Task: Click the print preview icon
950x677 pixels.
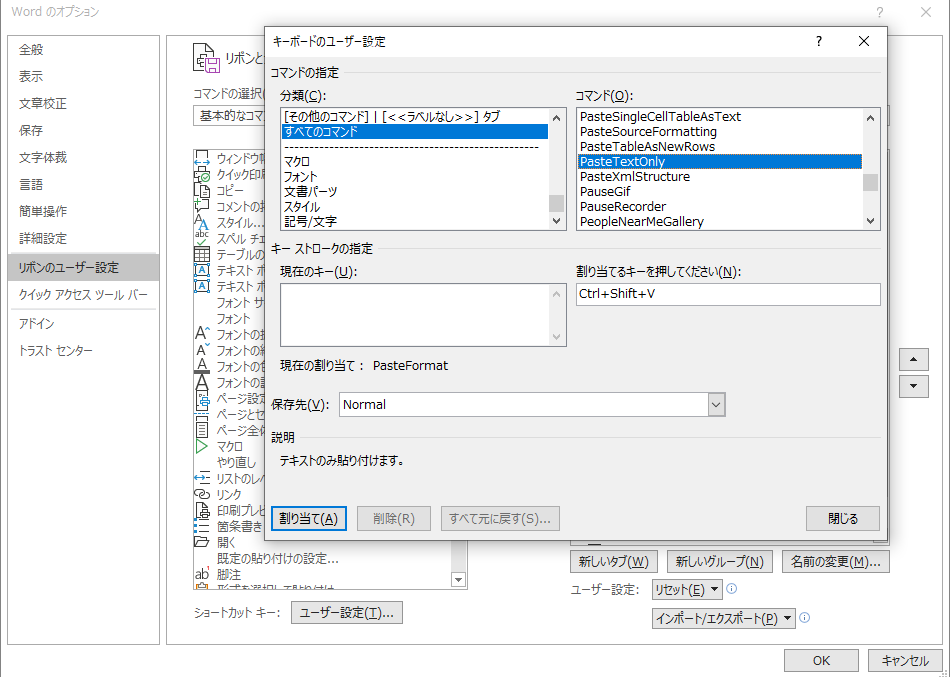Action: click(202, 510)
